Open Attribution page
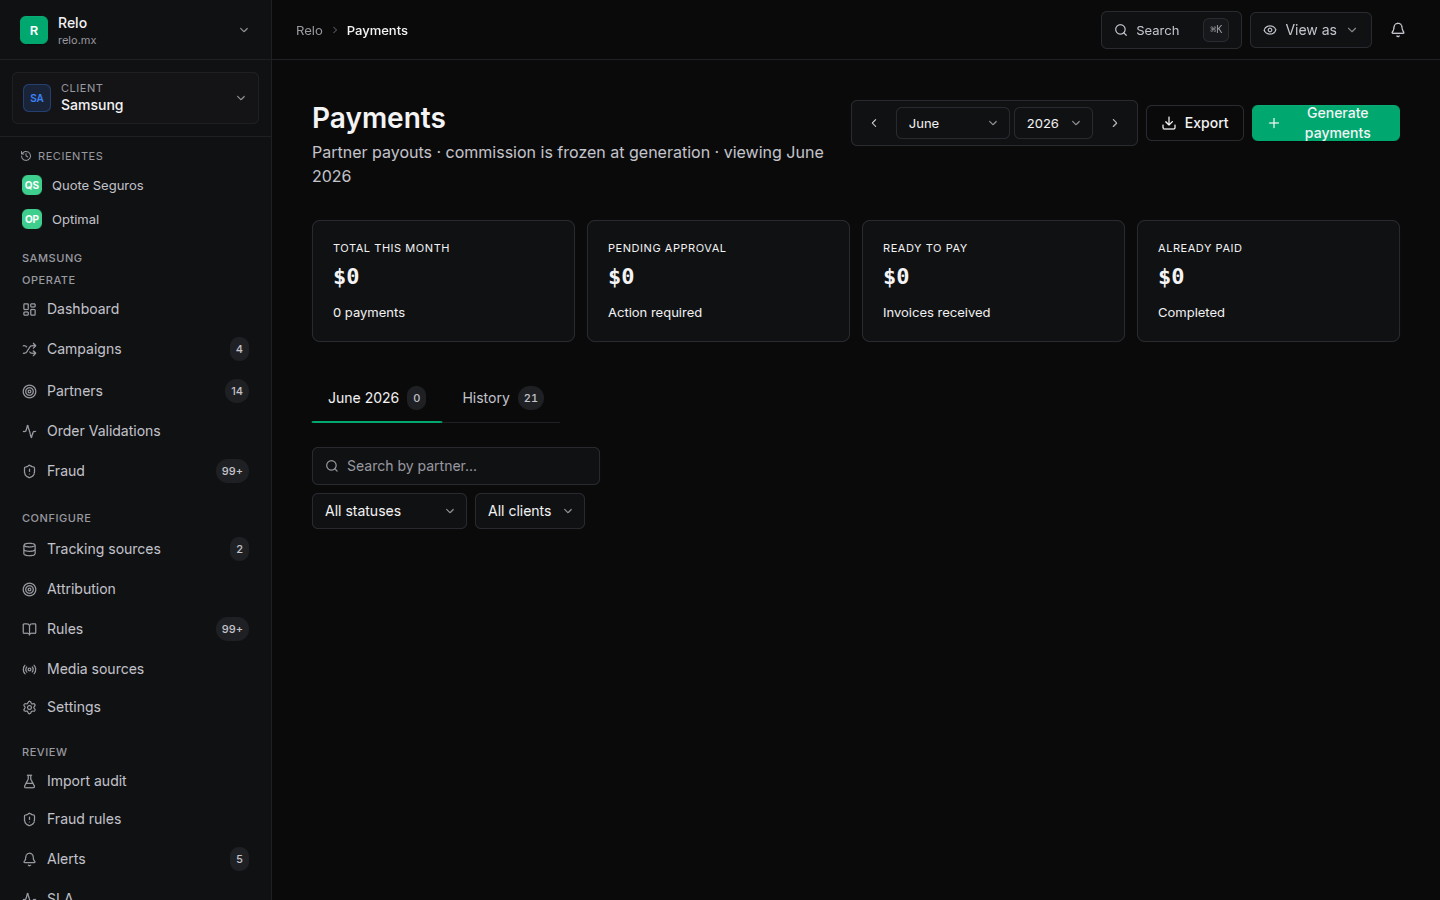 point(135,589)
